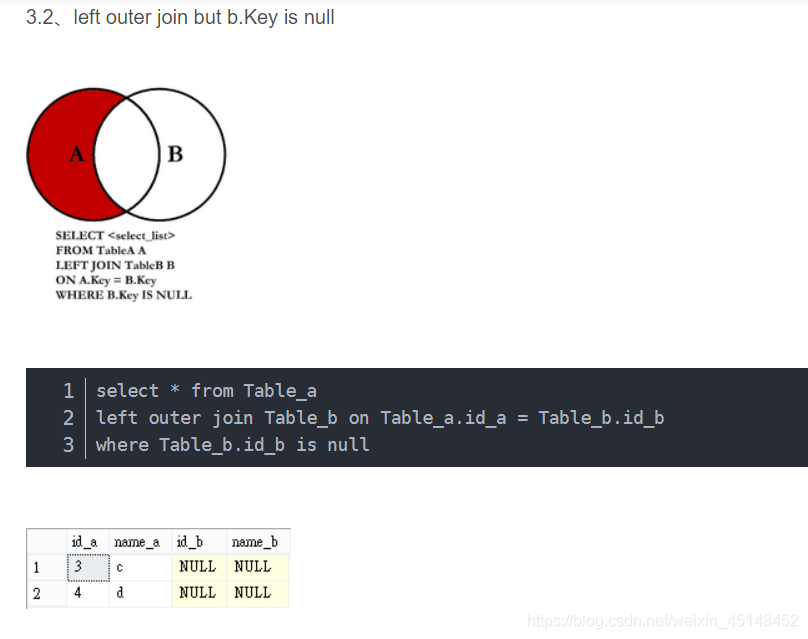Click the letter B label in the diagram

pyautogui.click(x=175, y=154)
